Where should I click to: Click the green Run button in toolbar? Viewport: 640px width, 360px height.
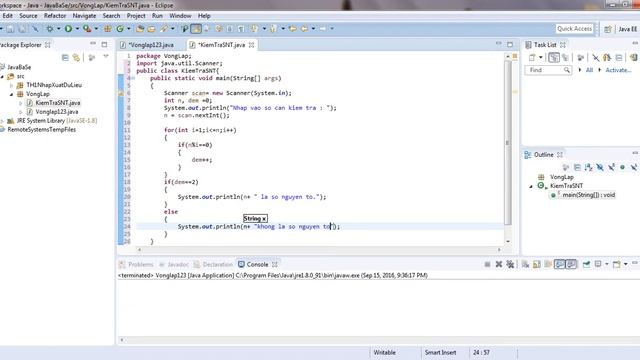[x=68, y=29]
